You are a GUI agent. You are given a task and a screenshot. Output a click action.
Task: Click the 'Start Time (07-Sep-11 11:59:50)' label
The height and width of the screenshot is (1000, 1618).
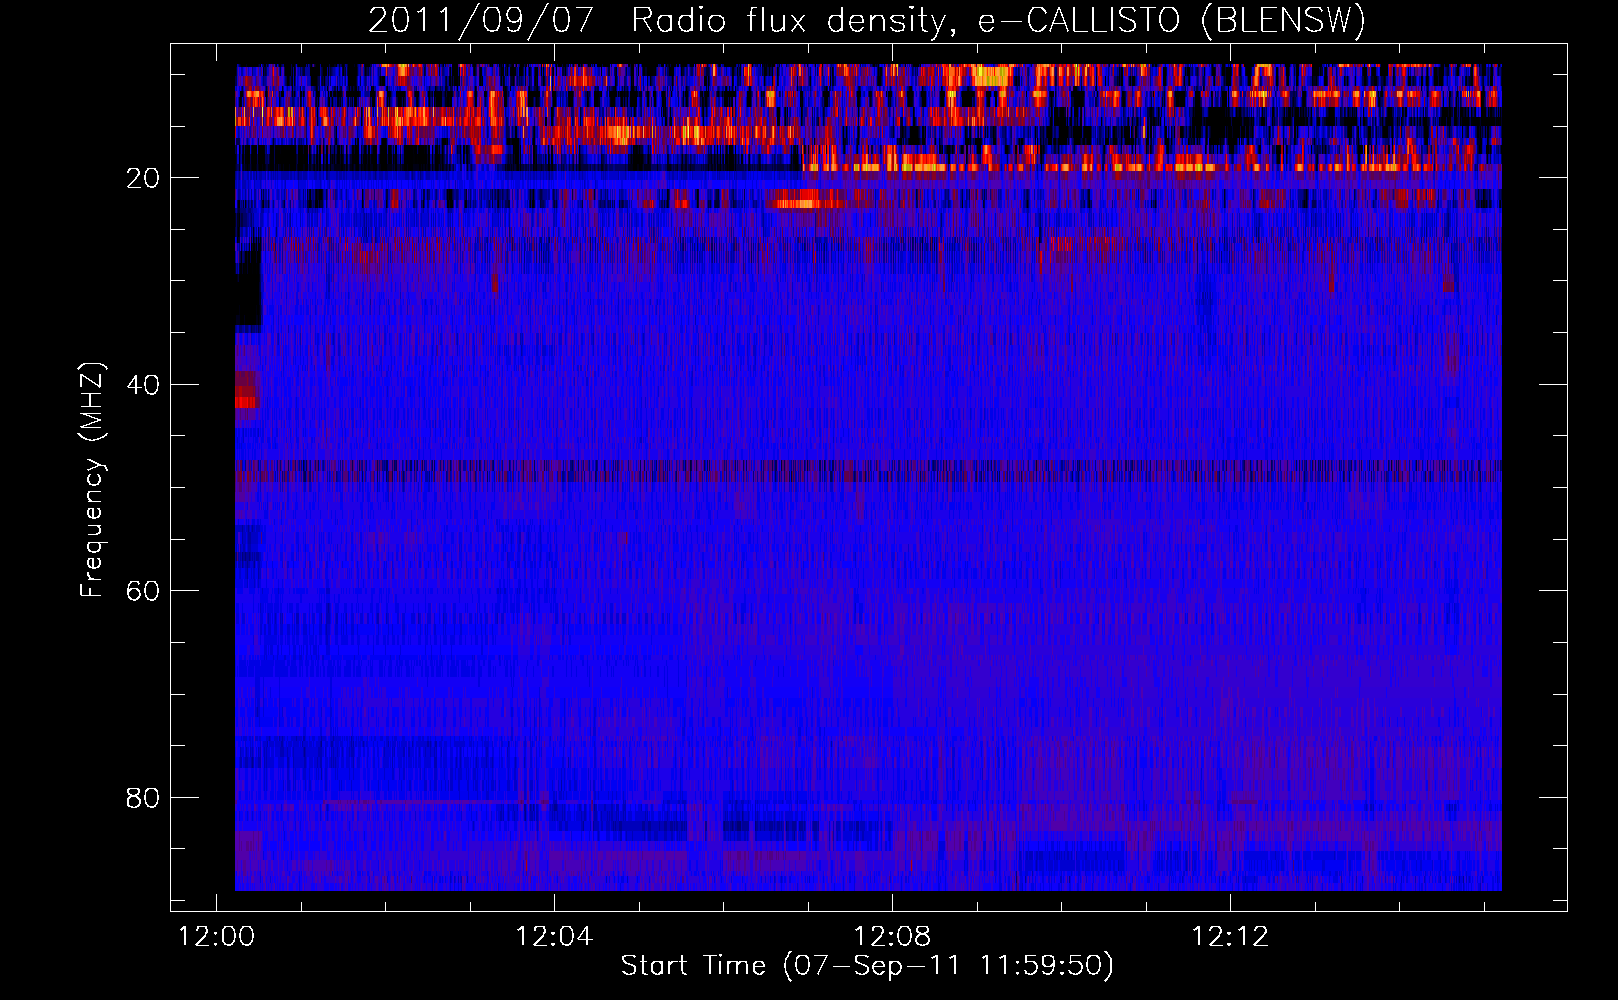coord(867,966)
